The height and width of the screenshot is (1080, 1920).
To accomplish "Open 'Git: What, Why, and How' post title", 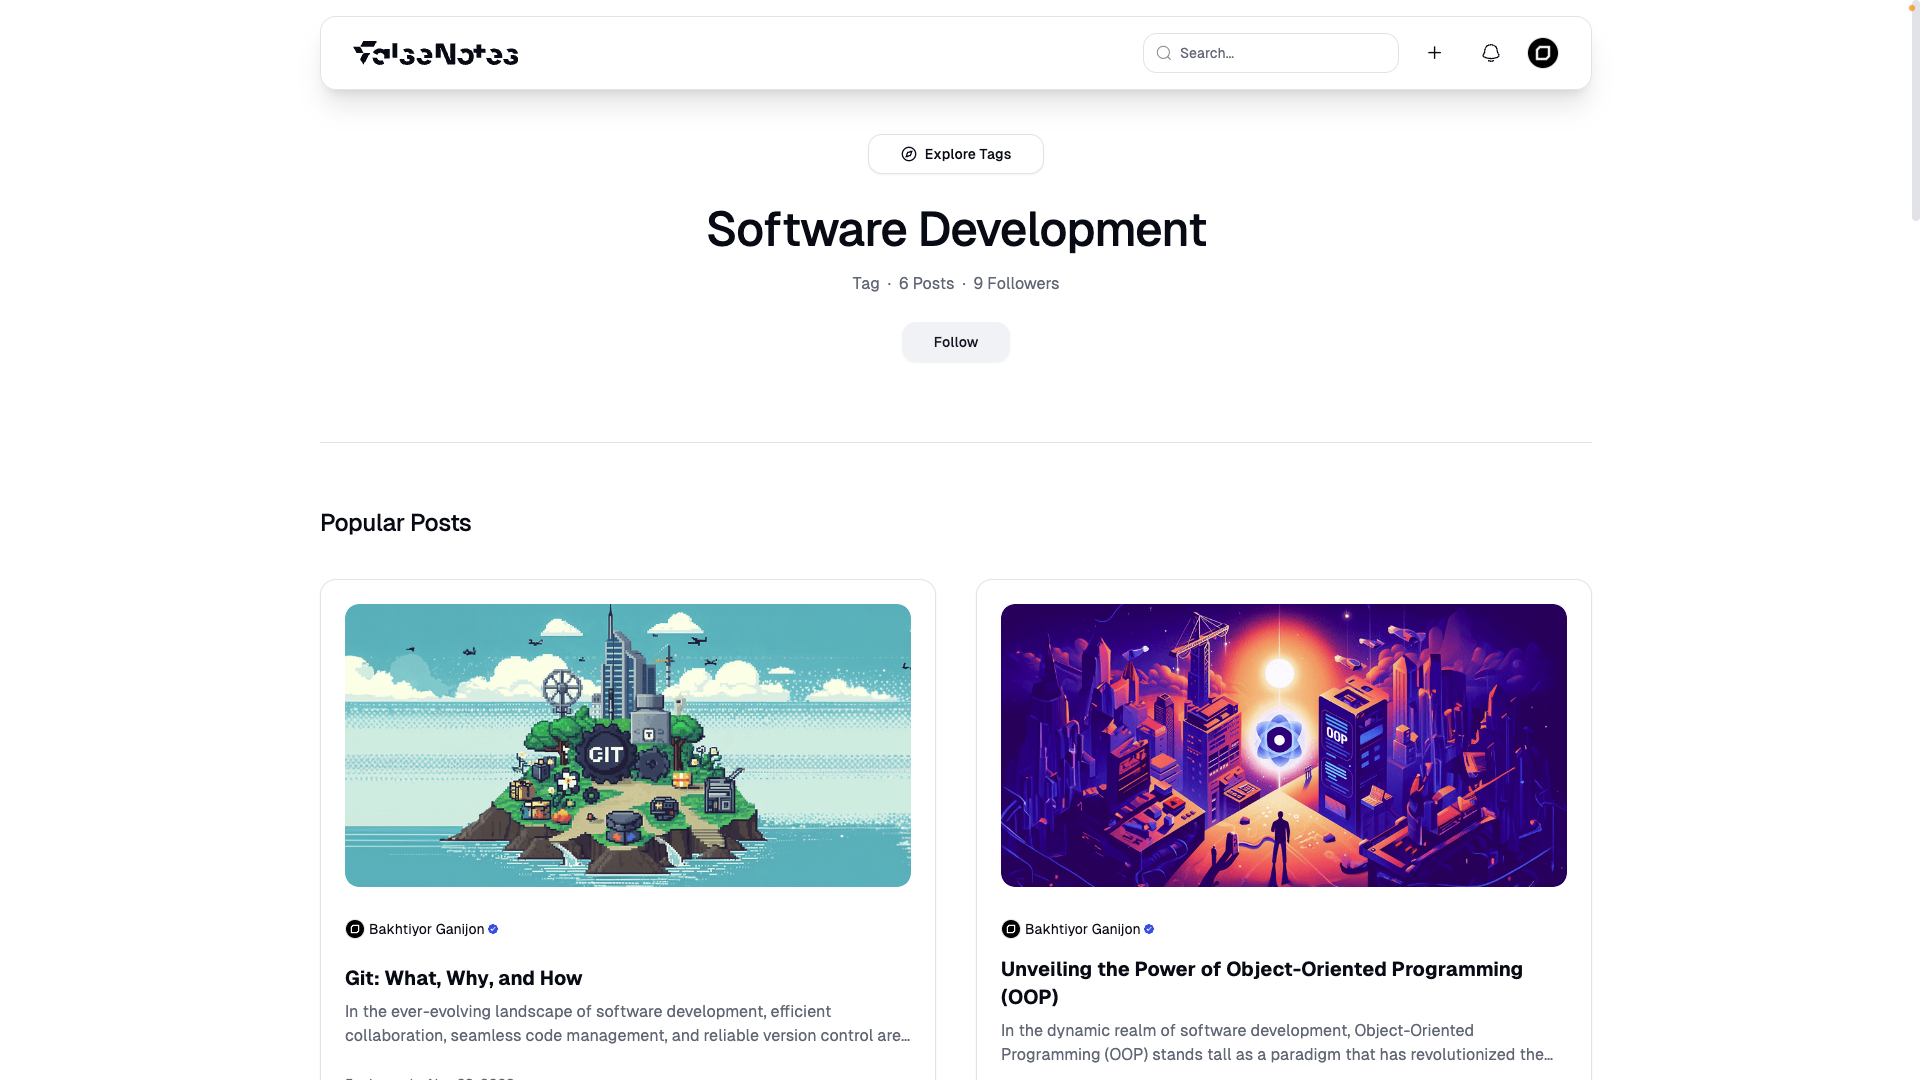I will (463, 978).
